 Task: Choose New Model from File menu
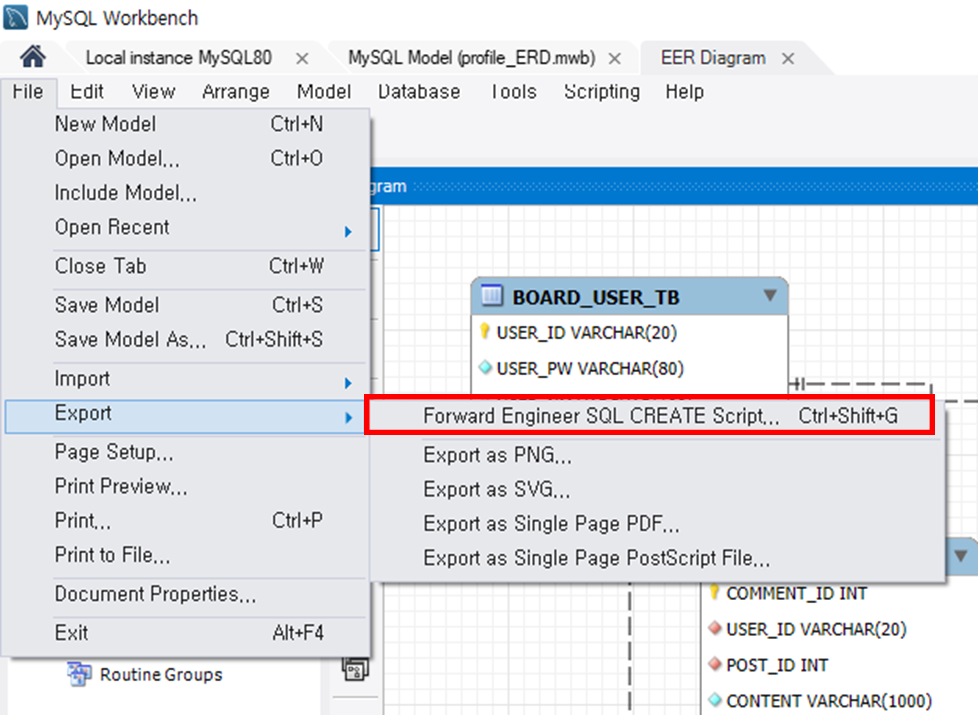click(186, 124)
